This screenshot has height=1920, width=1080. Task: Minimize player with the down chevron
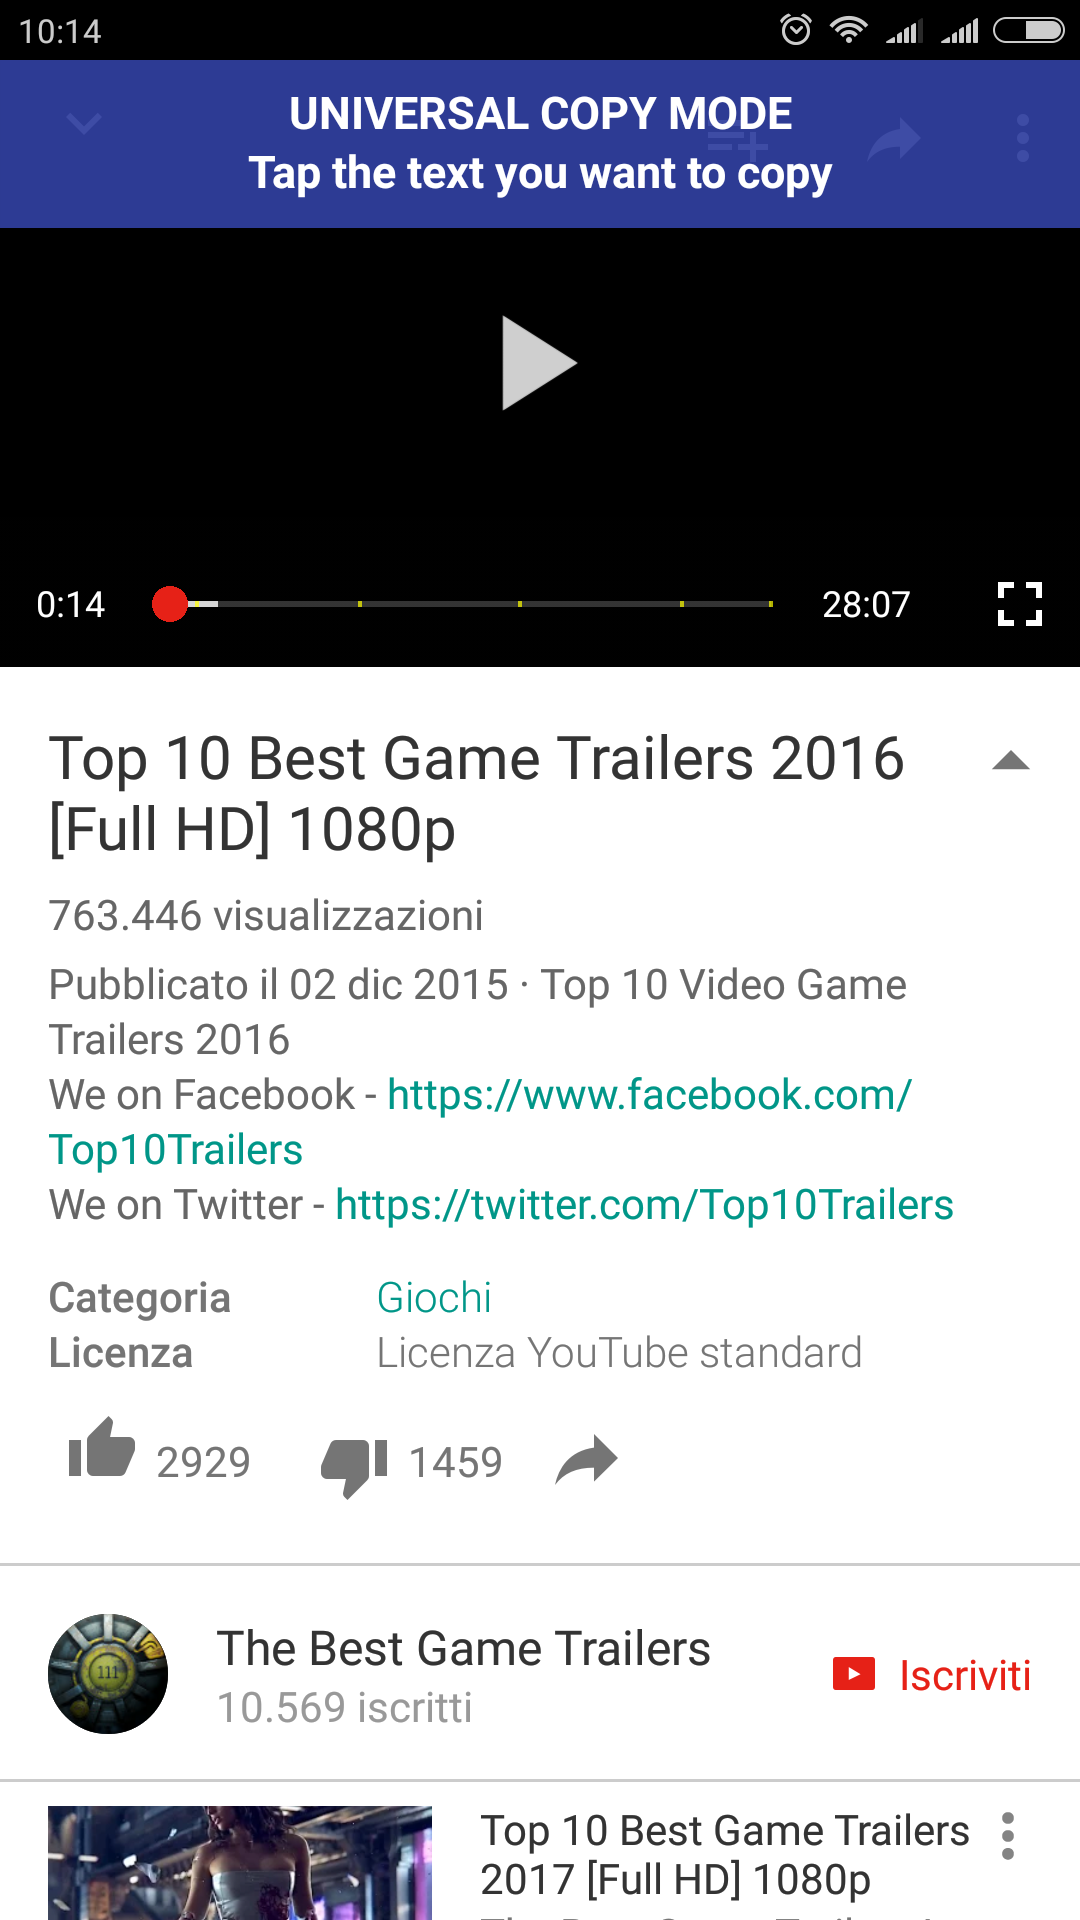84,123
